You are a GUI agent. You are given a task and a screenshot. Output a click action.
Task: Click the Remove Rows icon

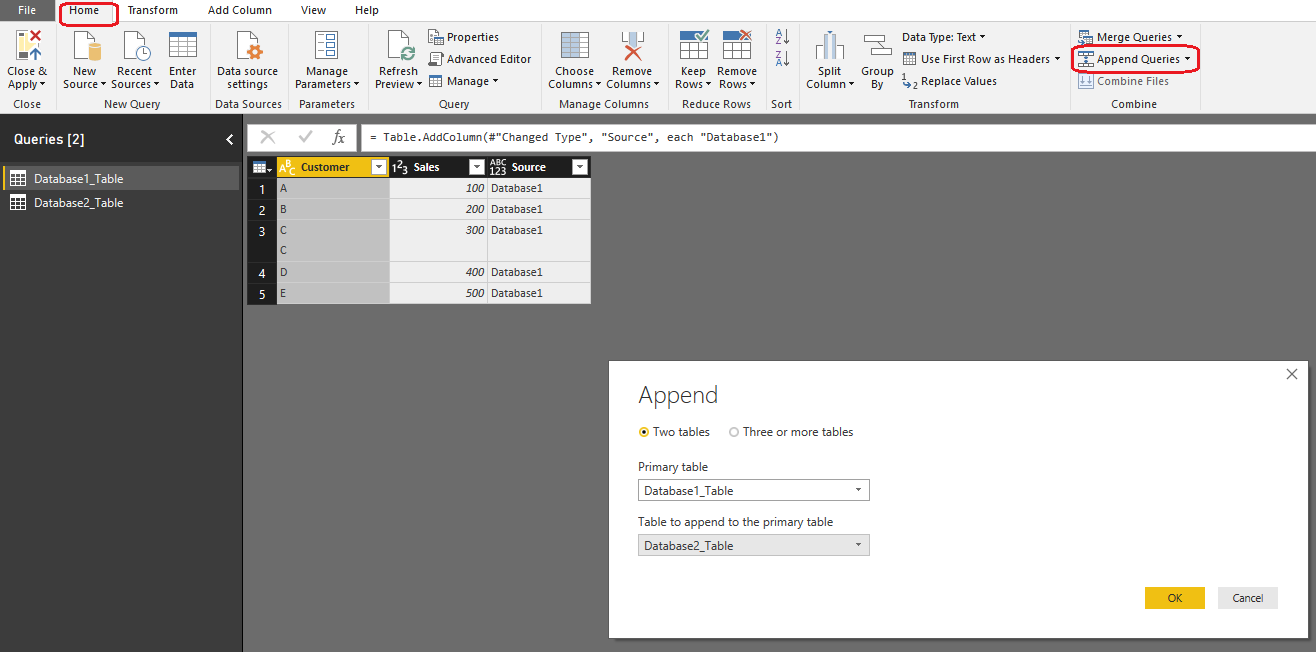tap(737, 46)
